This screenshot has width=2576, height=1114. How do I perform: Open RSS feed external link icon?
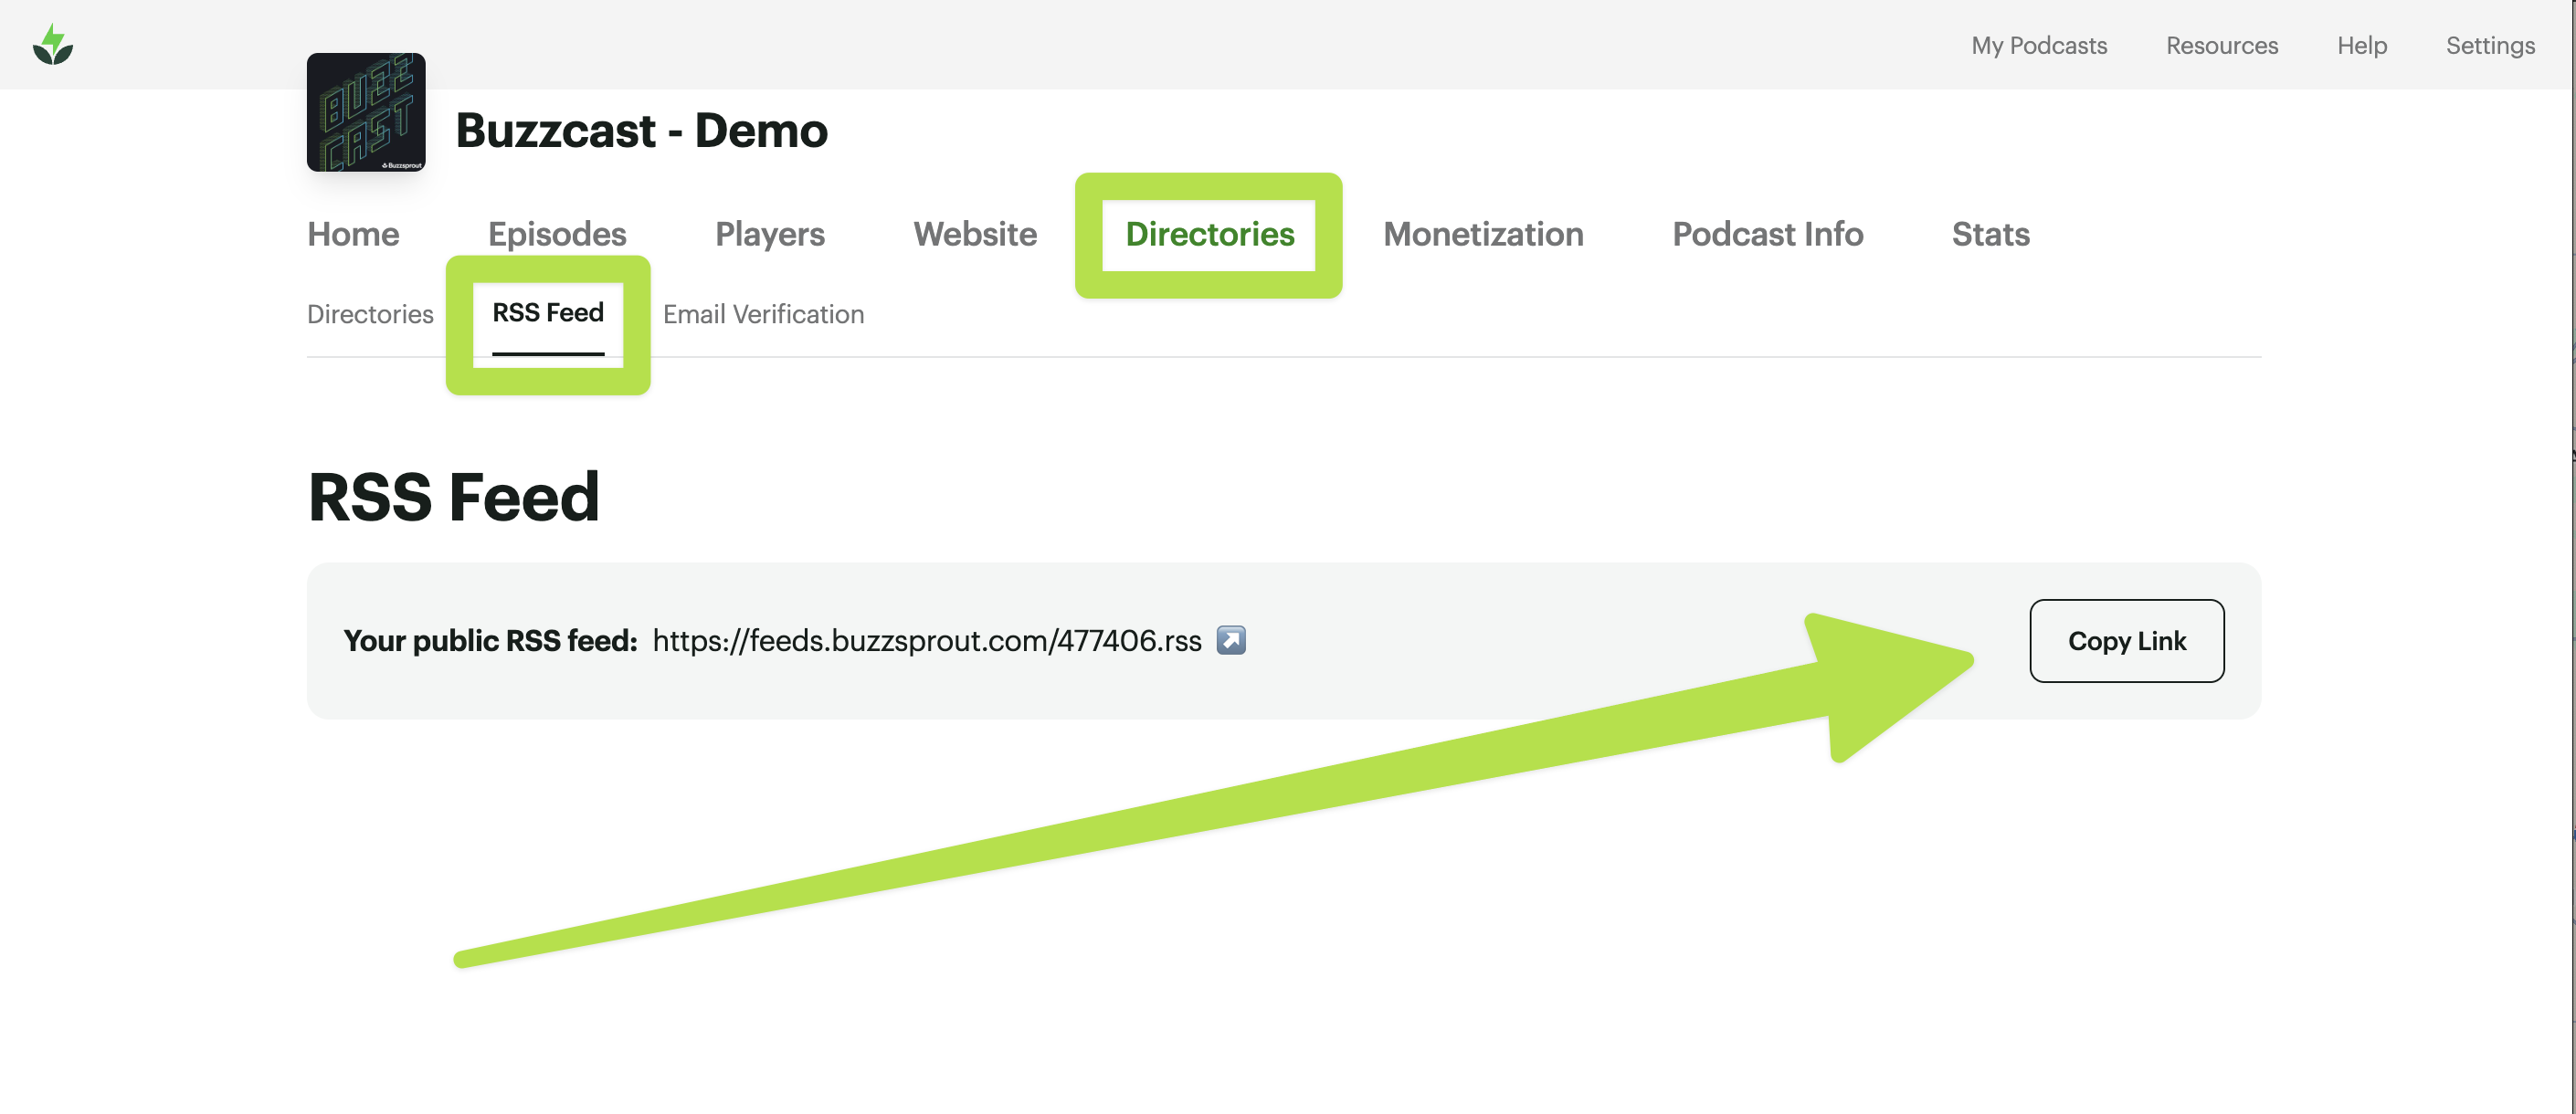tap(1230, 640)
